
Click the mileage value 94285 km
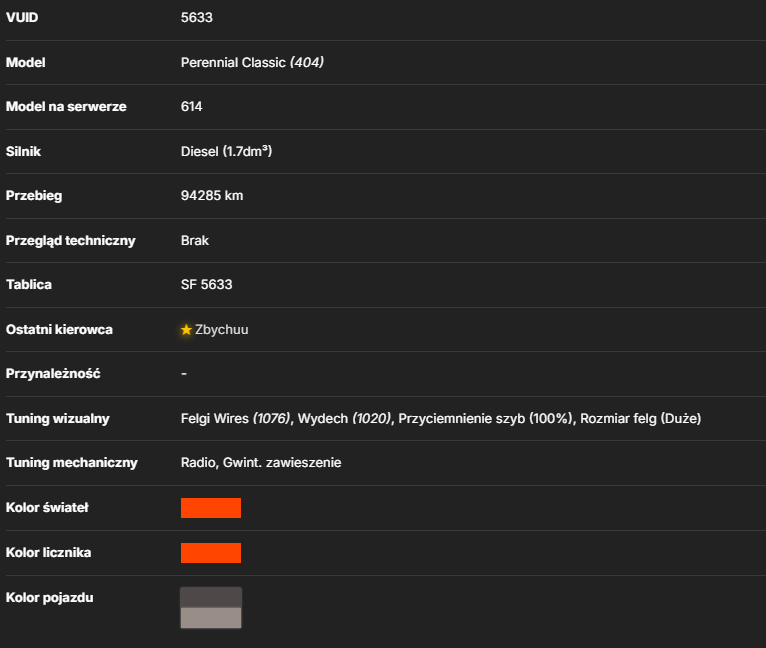212,195
